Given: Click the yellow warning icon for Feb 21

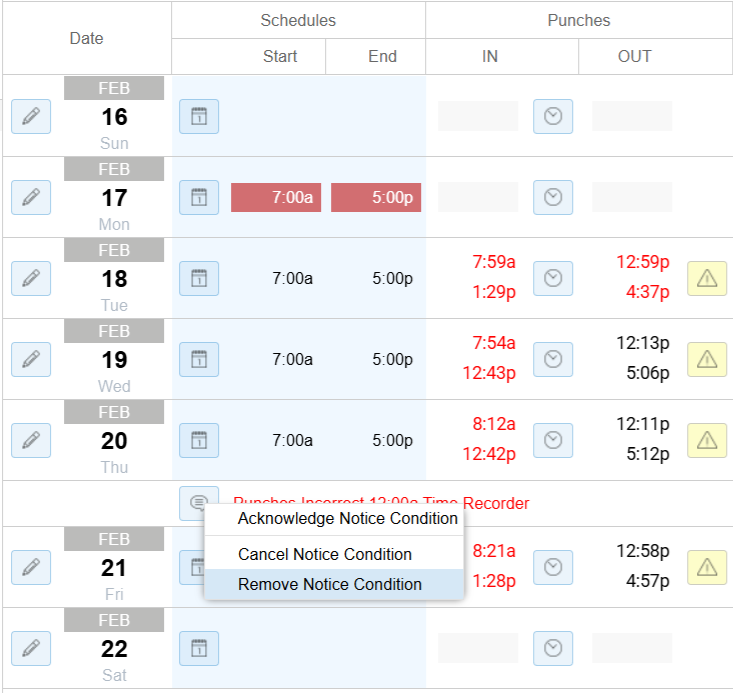Looking at the screenshot, I should click(707, 567).
